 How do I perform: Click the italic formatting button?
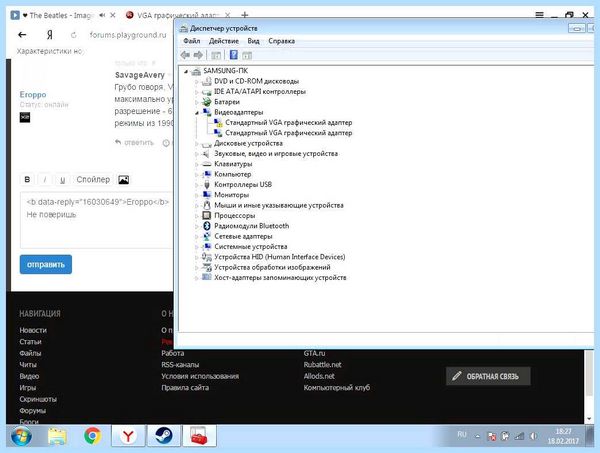45,179
